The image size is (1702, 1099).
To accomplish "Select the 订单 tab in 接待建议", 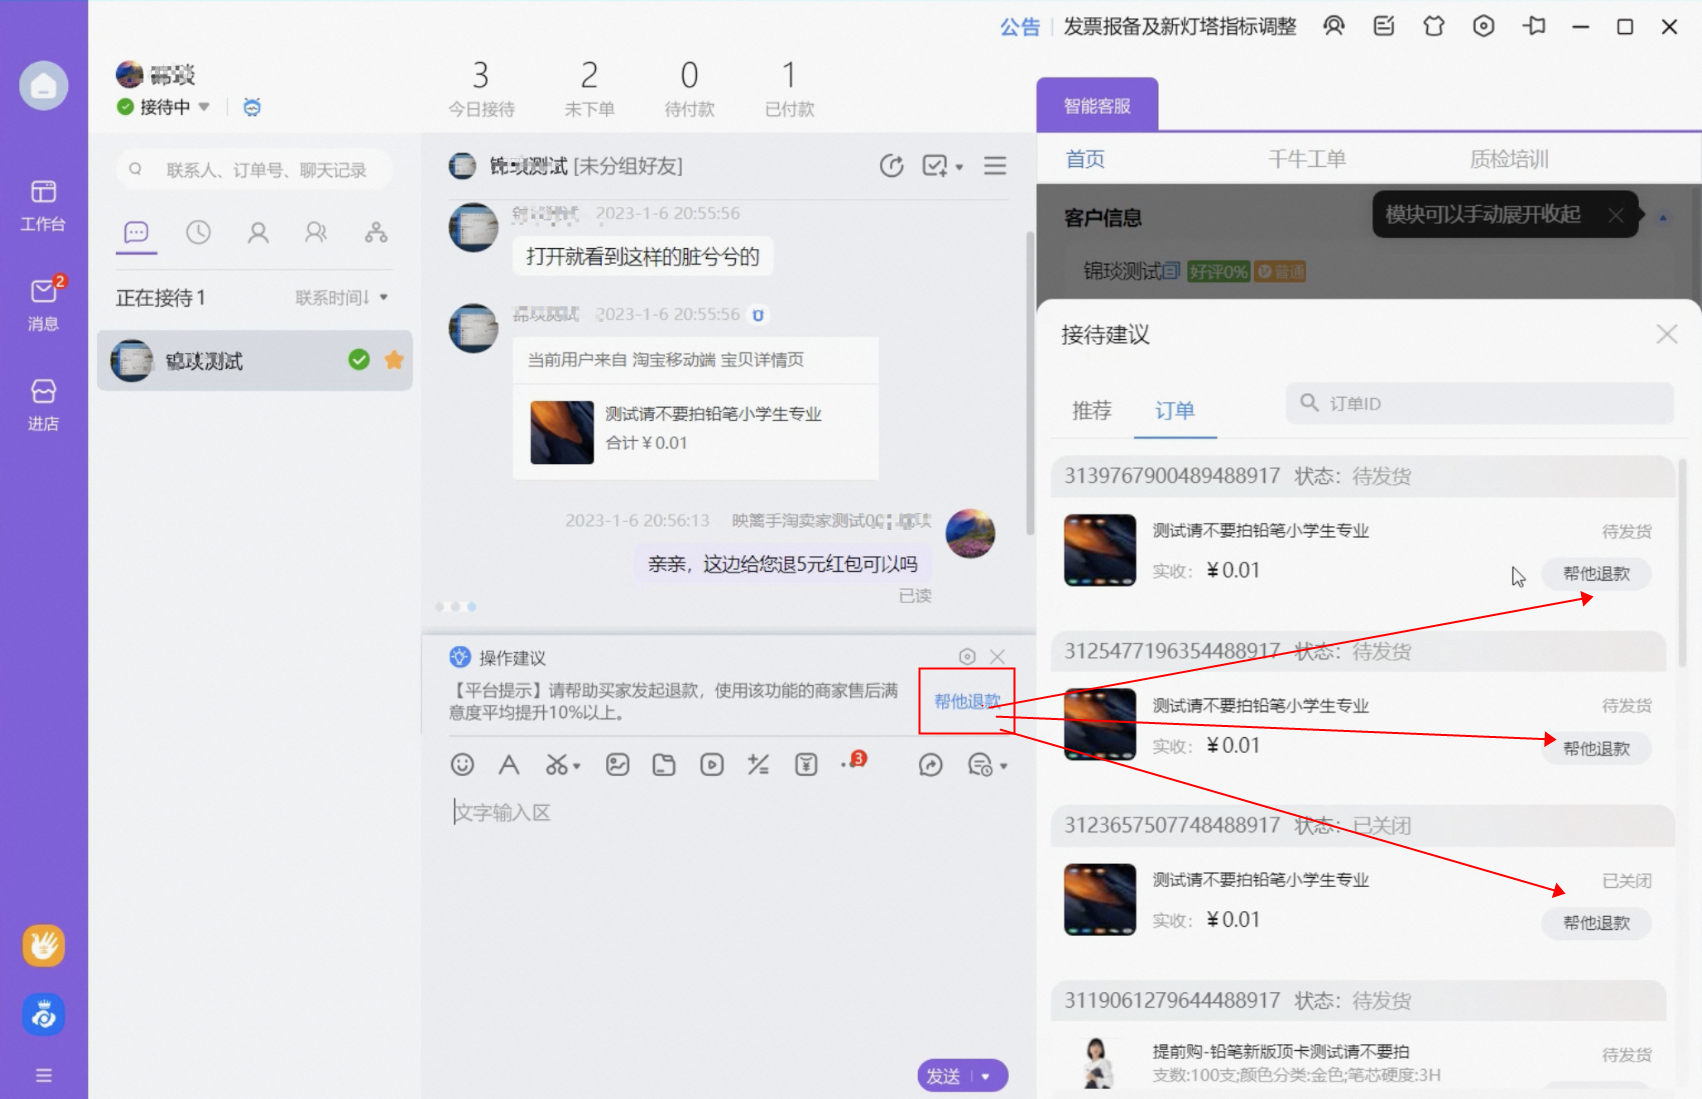I will (x=1175, y=410).
